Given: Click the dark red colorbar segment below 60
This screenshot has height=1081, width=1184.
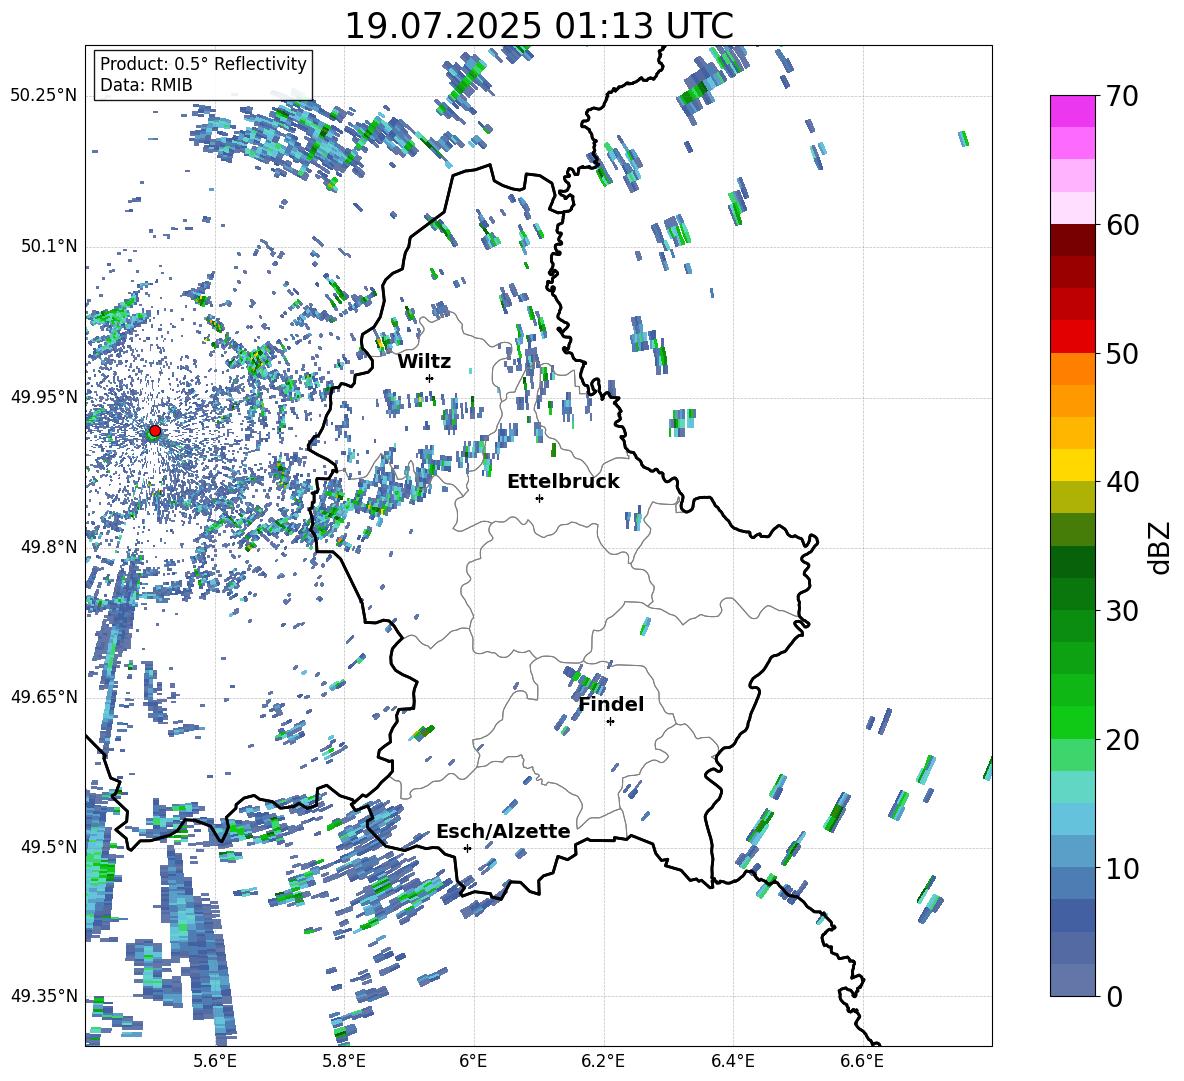Looking at the screenshot, I should 1073,240.
